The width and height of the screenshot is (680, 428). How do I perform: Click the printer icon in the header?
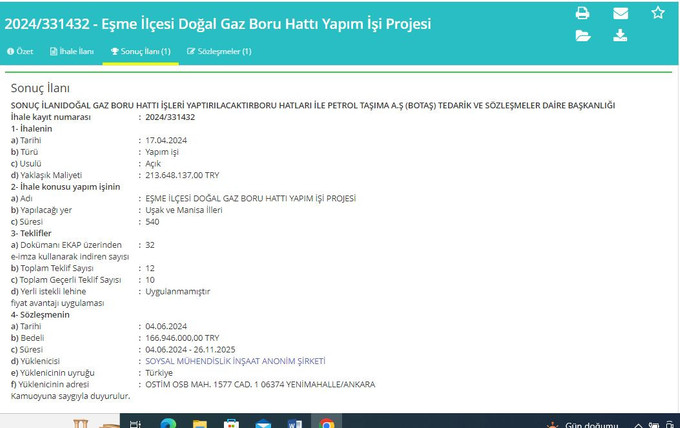coord(582,13)
